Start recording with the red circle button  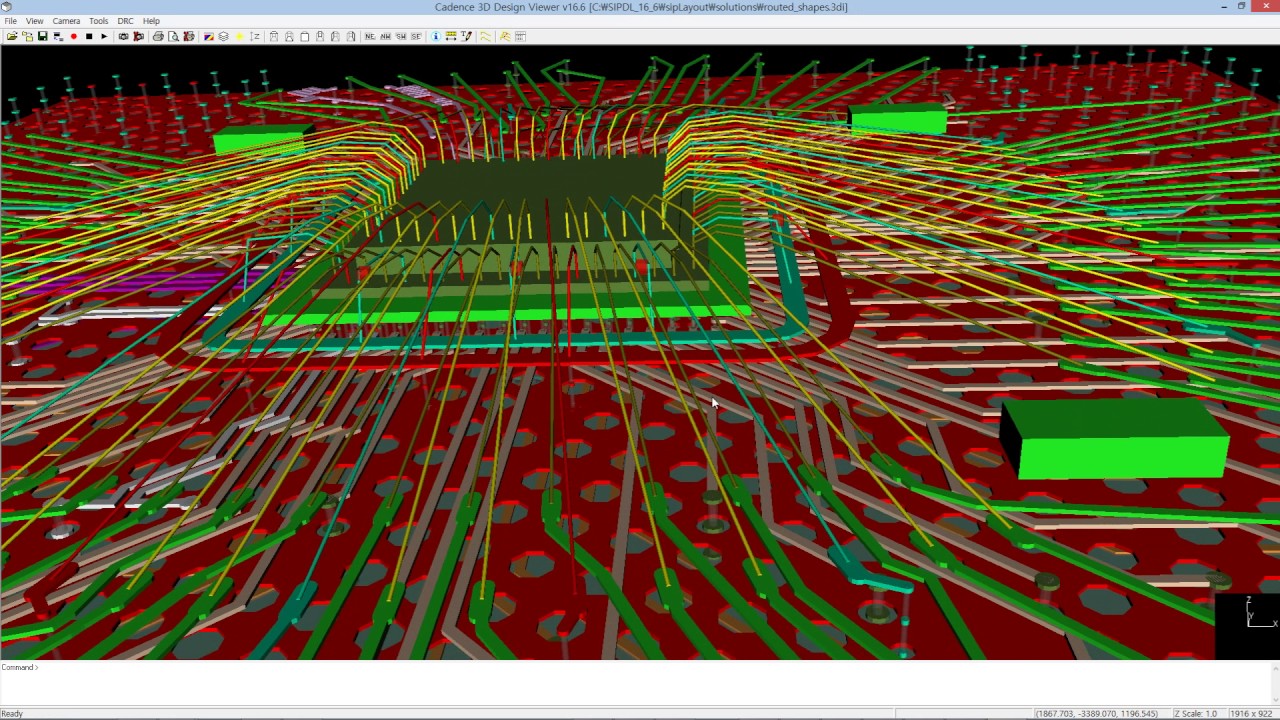74,36
